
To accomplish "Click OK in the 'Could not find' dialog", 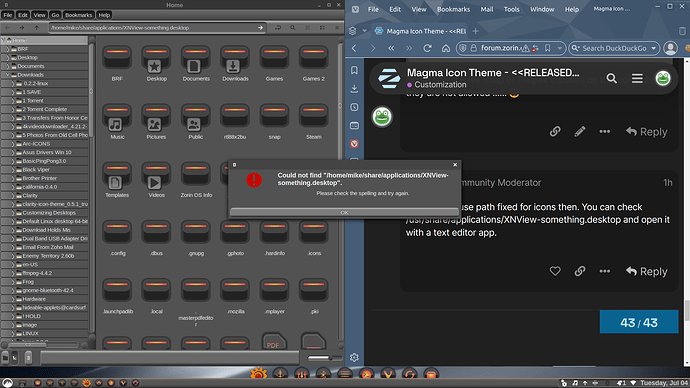I will click(344, 212).
